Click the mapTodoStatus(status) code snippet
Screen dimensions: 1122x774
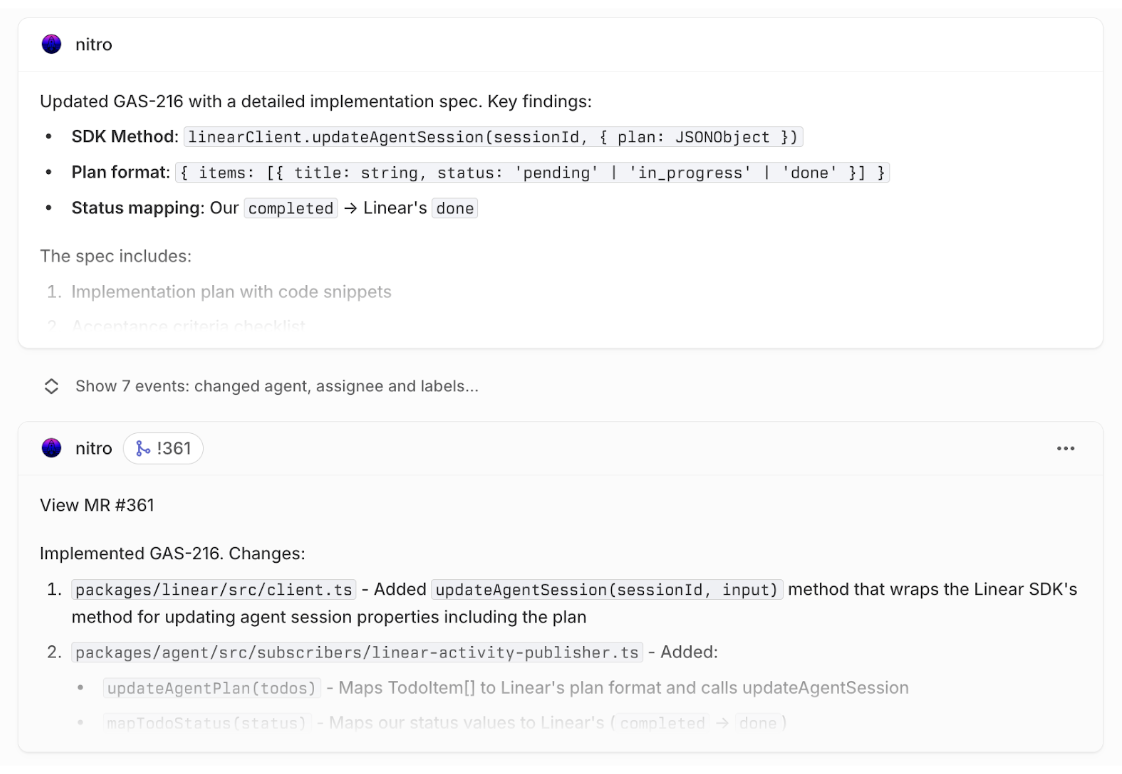point(207,722)
